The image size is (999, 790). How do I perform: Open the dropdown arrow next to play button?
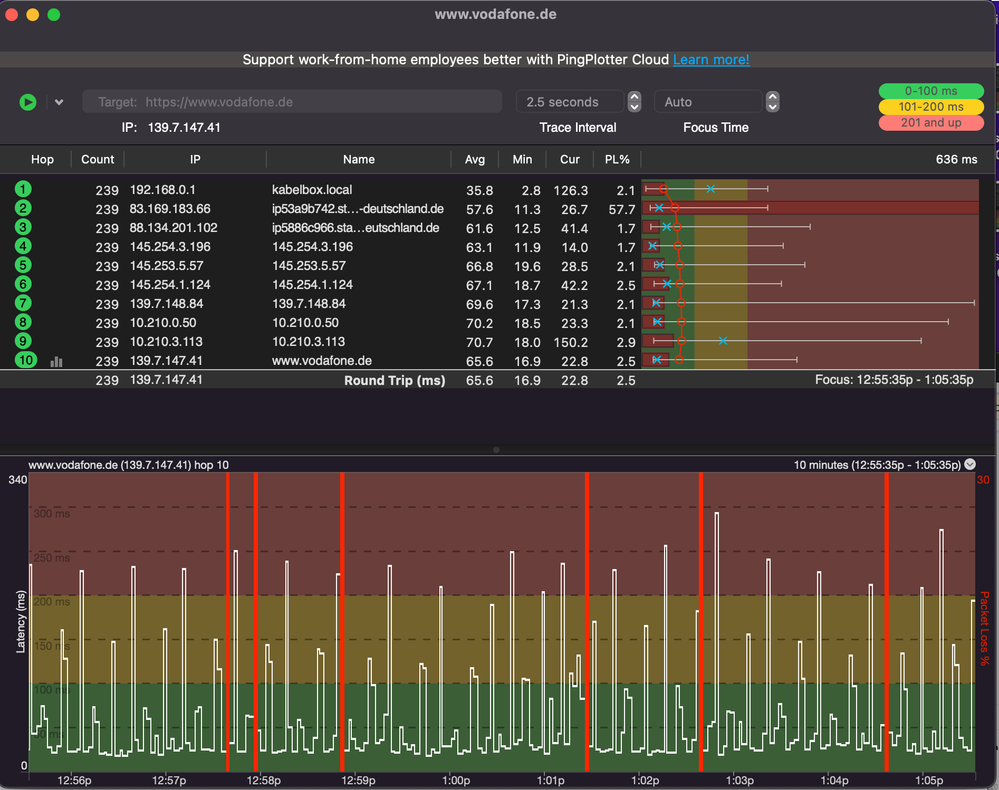59,102
